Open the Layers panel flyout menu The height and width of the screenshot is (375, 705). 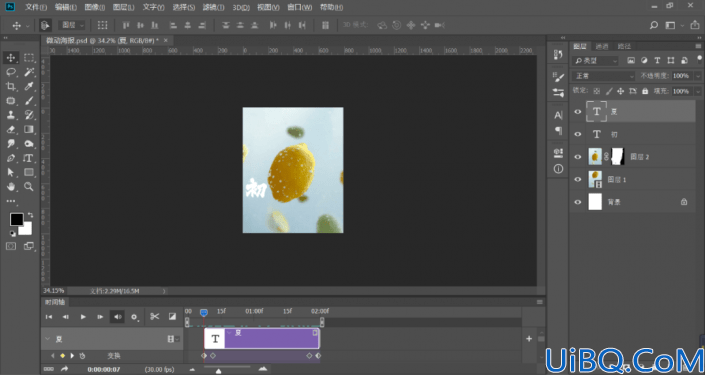[x=698, y=46]
